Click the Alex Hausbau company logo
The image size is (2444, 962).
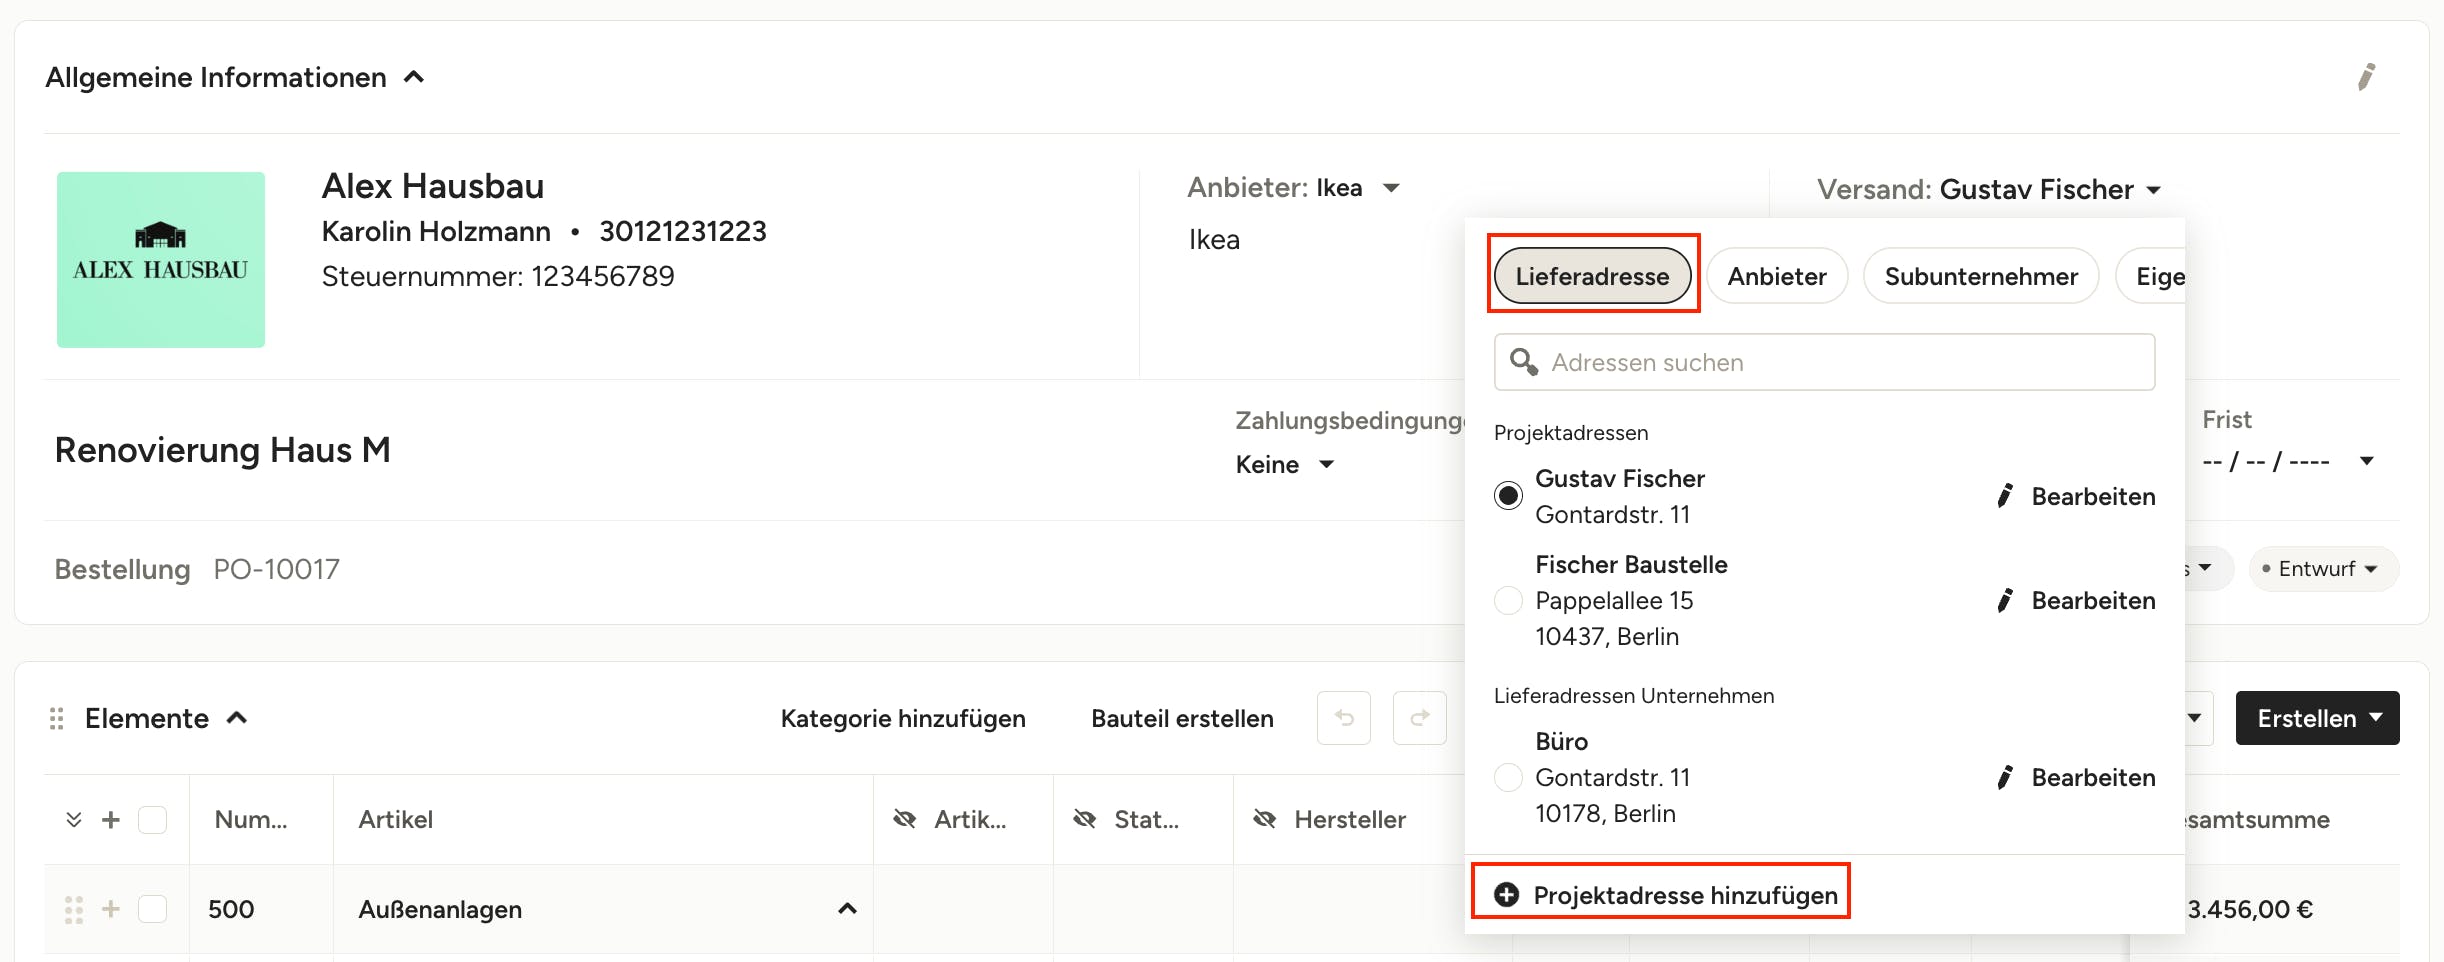[x=161, y=260]
